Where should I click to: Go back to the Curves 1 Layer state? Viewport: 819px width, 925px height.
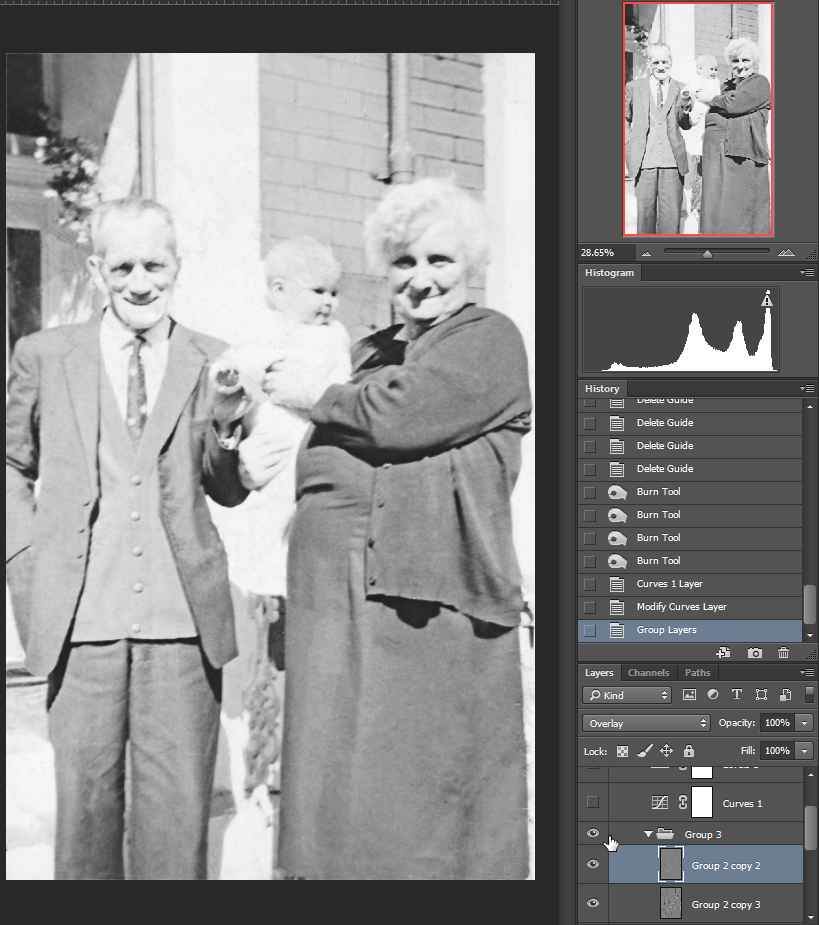tap(690, 584)
